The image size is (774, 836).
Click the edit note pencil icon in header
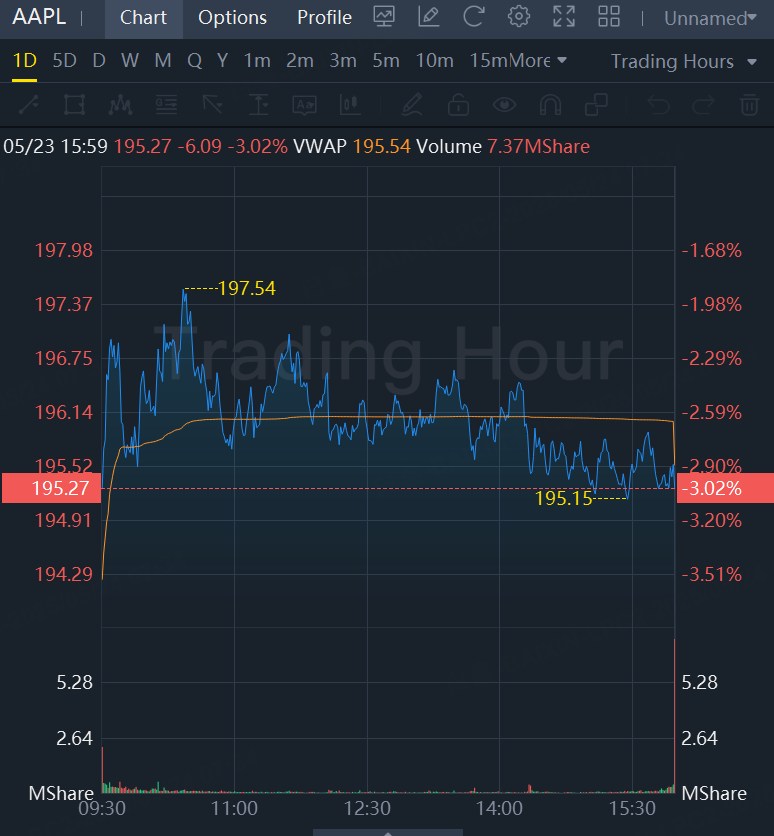coord(429,17)
